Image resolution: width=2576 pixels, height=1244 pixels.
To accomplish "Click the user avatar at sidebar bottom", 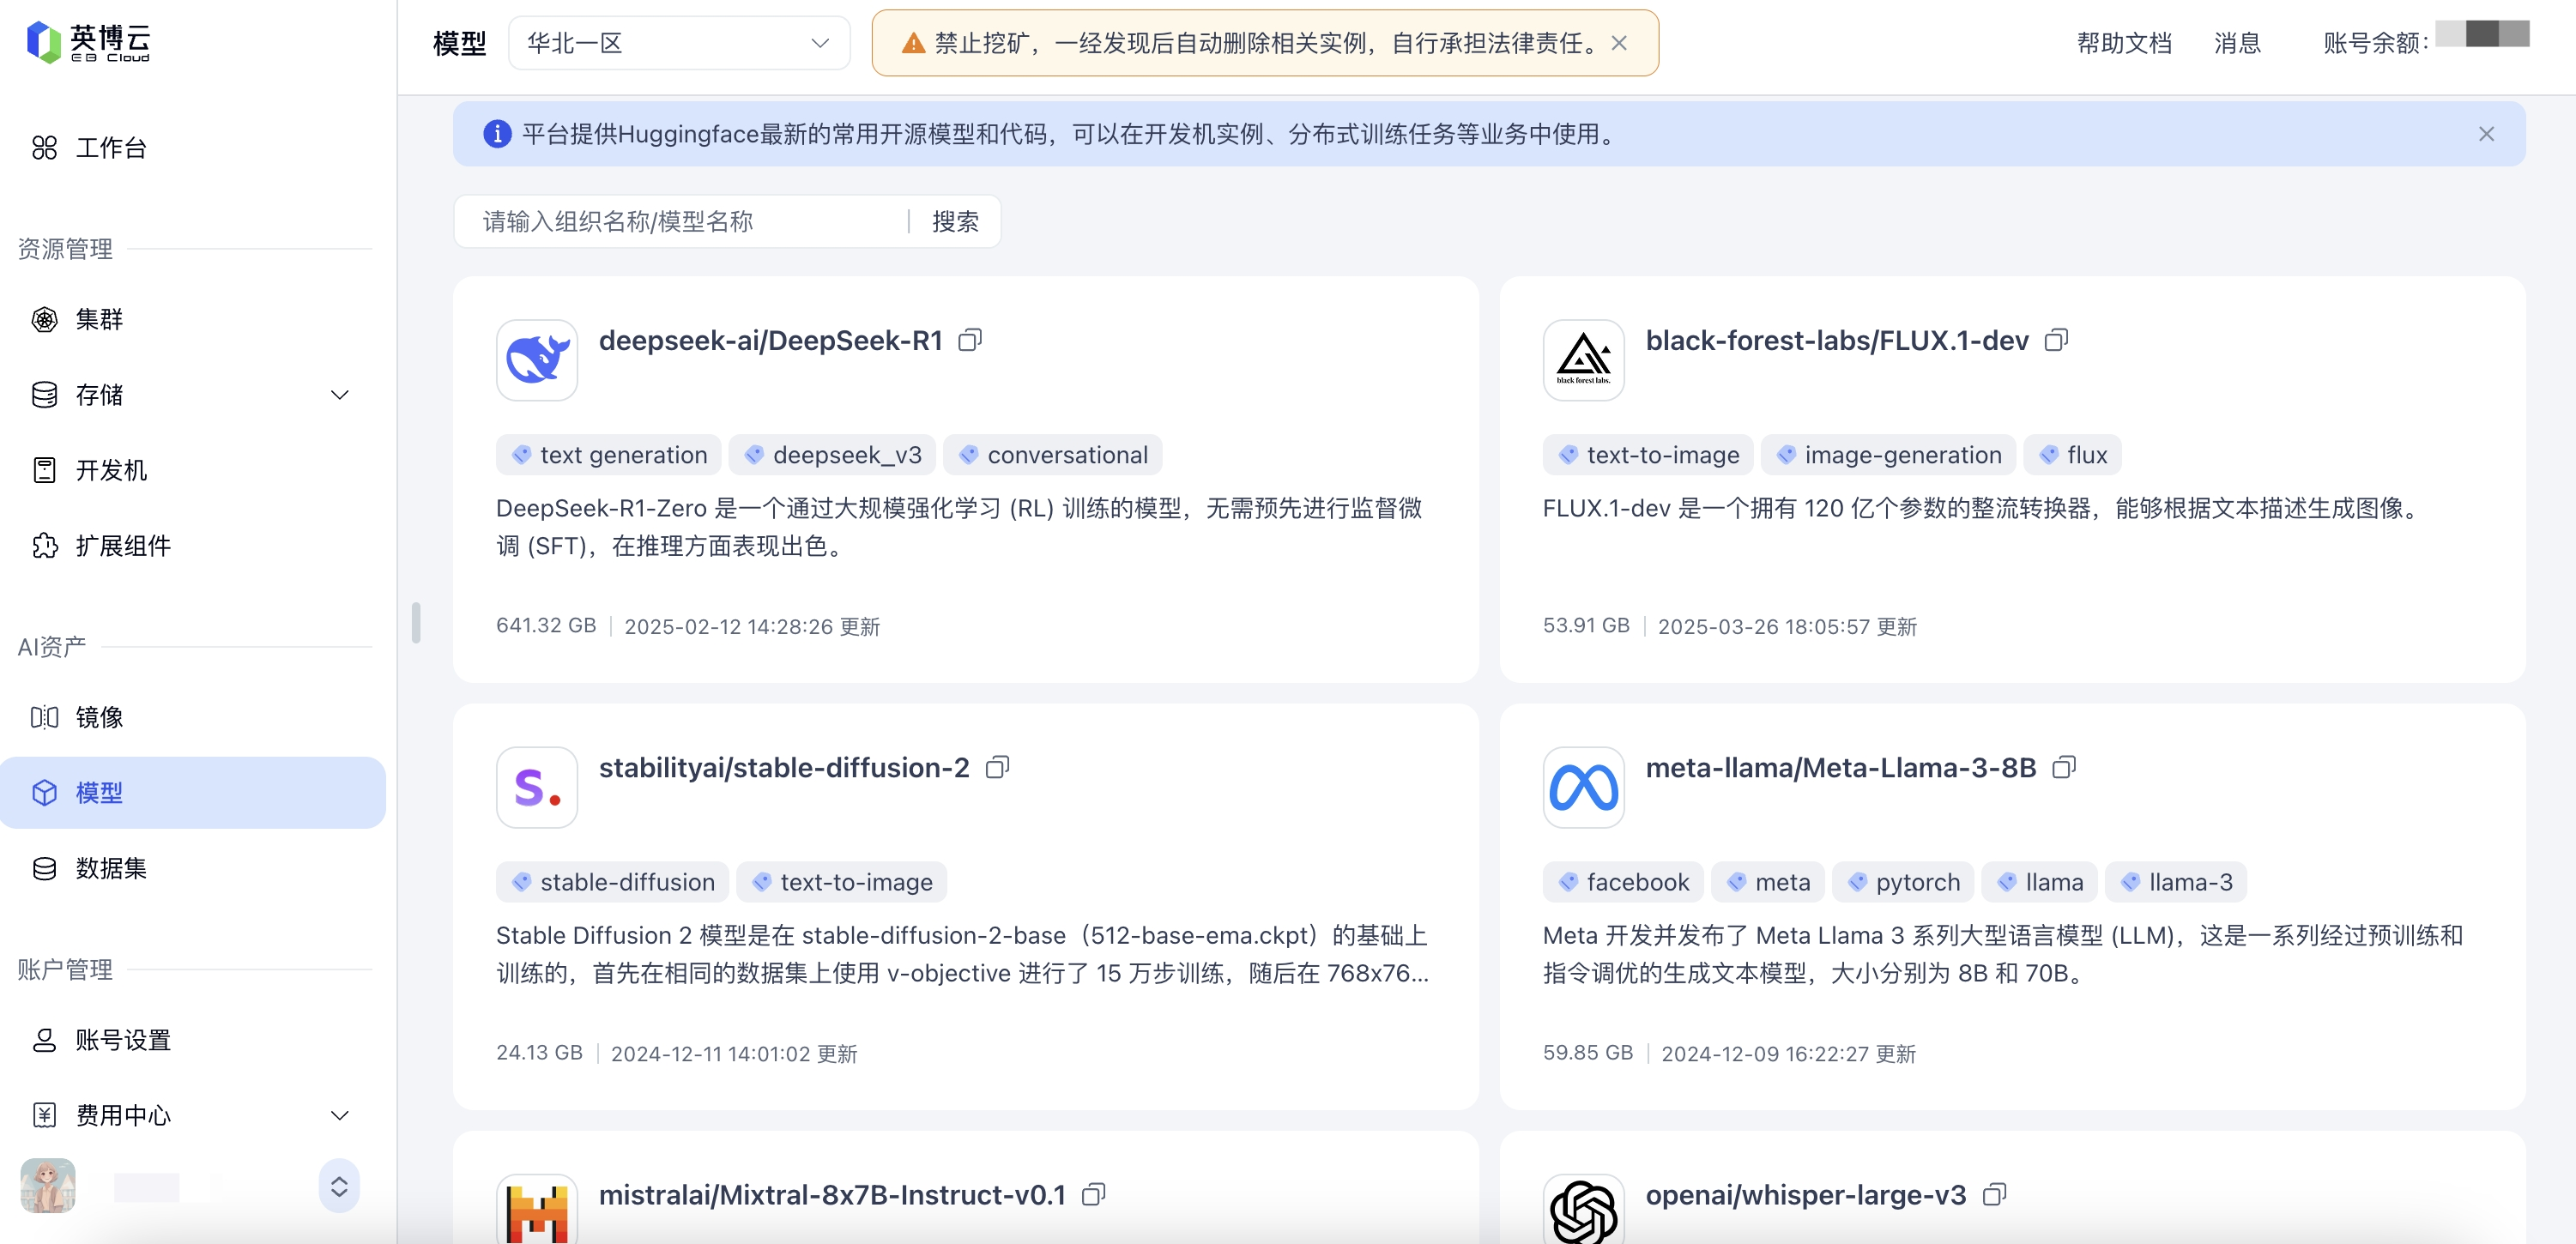I will (48, 1186).
